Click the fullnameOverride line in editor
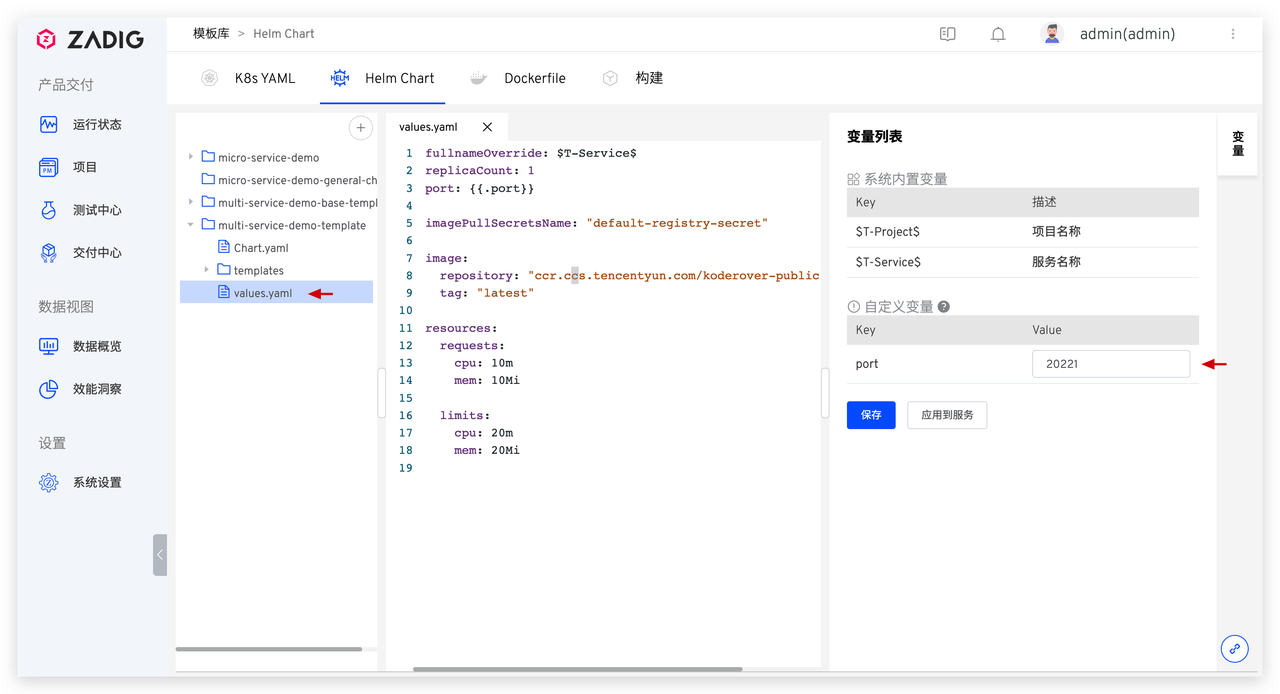 pyautogui.click(x=531, y=153)
